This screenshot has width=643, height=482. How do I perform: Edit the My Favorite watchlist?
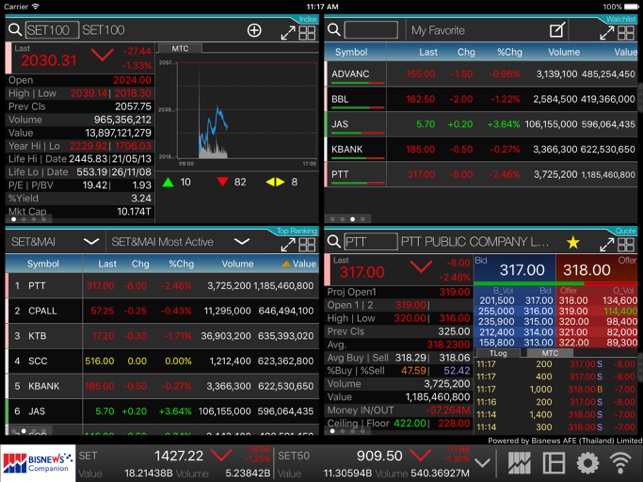tap(557, 30)
